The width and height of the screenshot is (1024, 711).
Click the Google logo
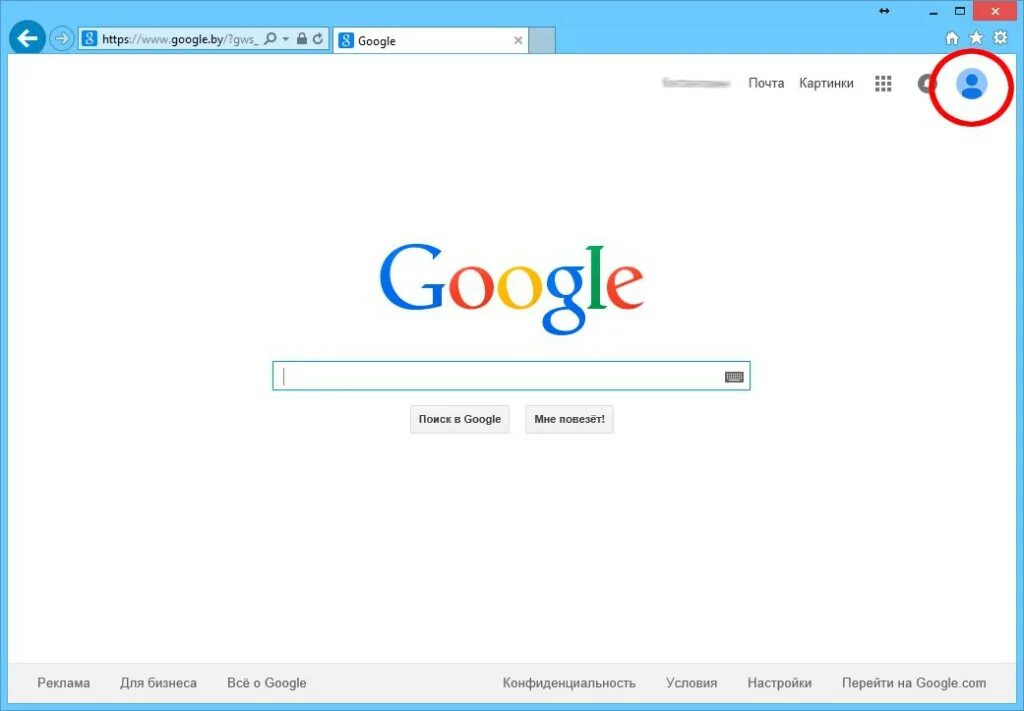(511, 288)
